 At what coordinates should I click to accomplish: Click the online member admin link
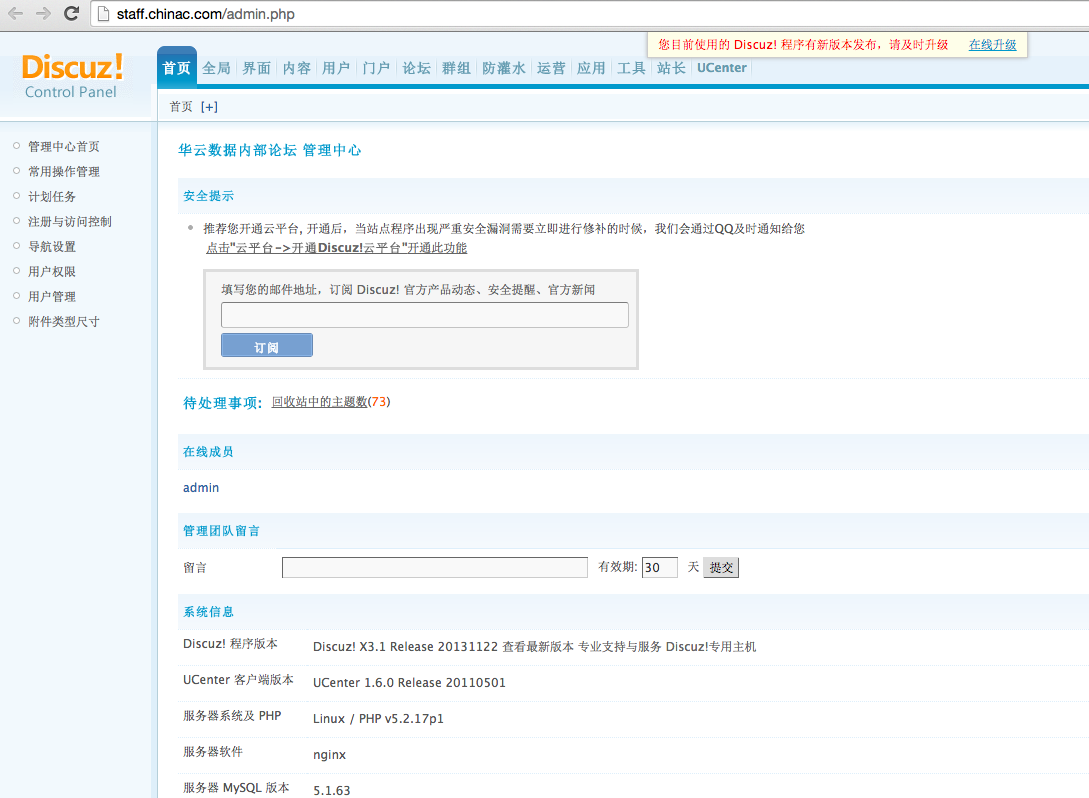[201, 488]
